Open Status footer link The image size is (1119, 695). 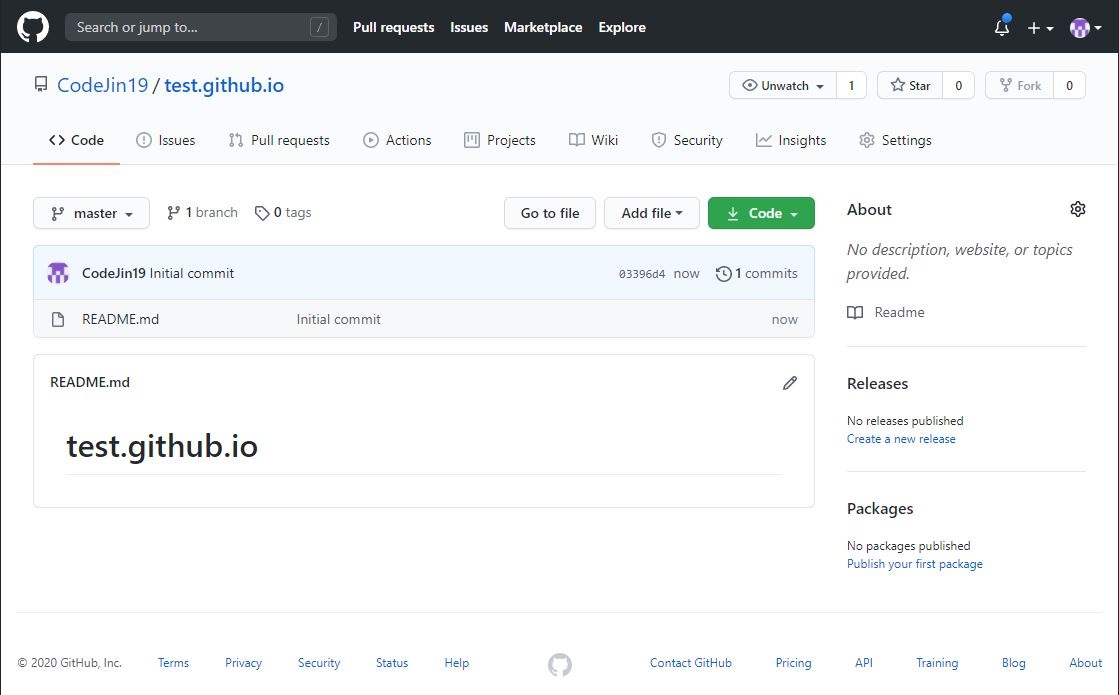[x=392, y=663]
